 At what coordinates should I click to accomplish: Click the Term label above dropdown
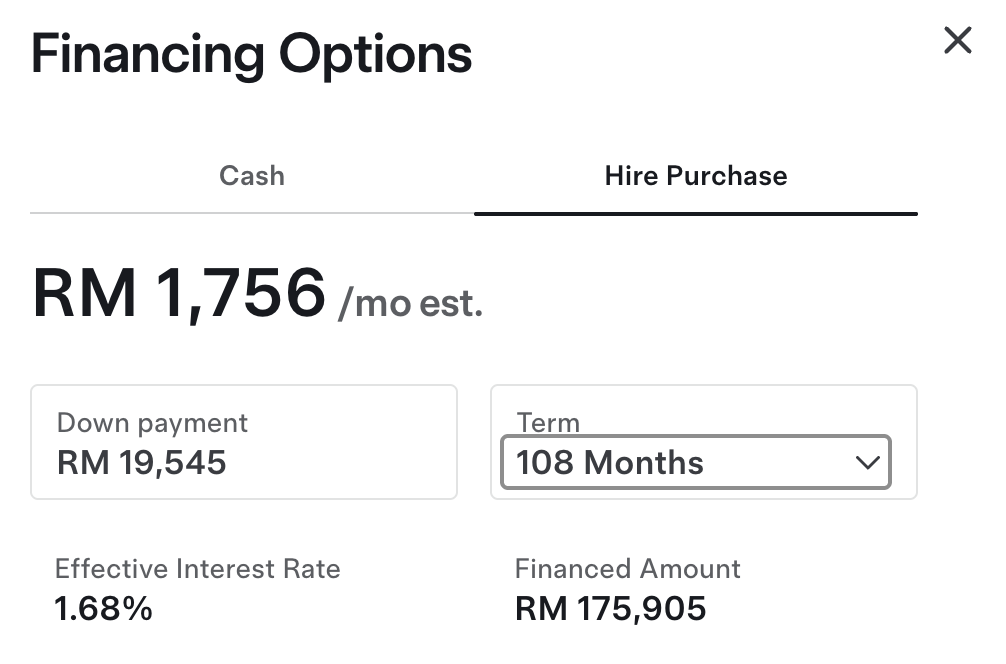[548, 423]
